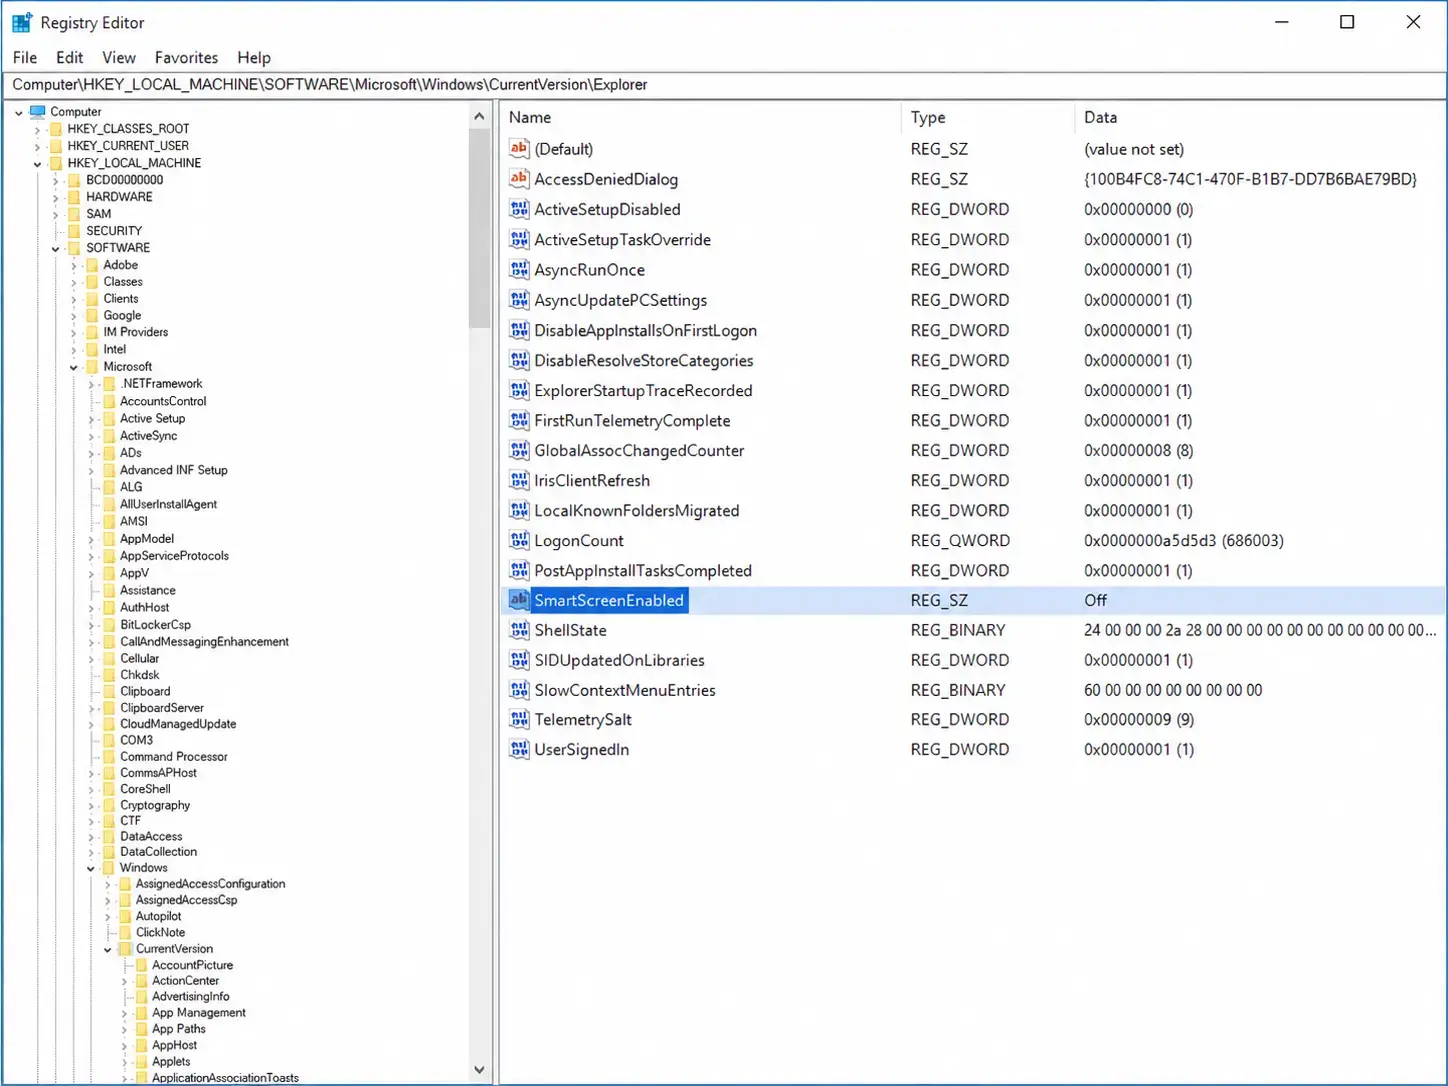Click the registry path address bar
1448x1086 pixels.
pos(724,85)
